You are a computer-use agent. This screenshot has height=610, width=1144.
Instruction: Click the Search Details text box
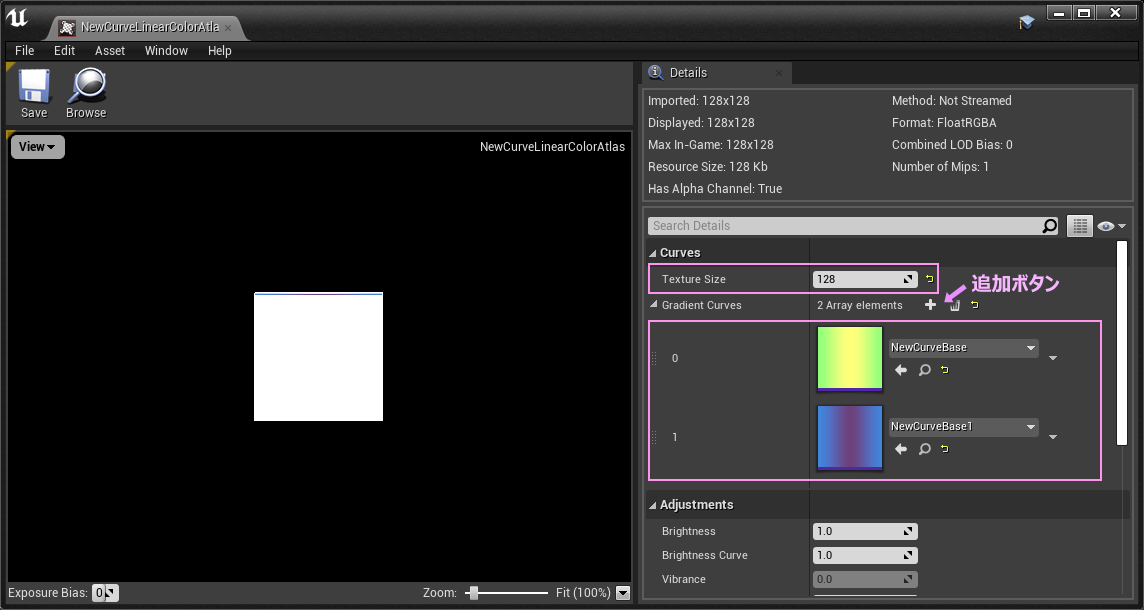(x=846, y=226)
